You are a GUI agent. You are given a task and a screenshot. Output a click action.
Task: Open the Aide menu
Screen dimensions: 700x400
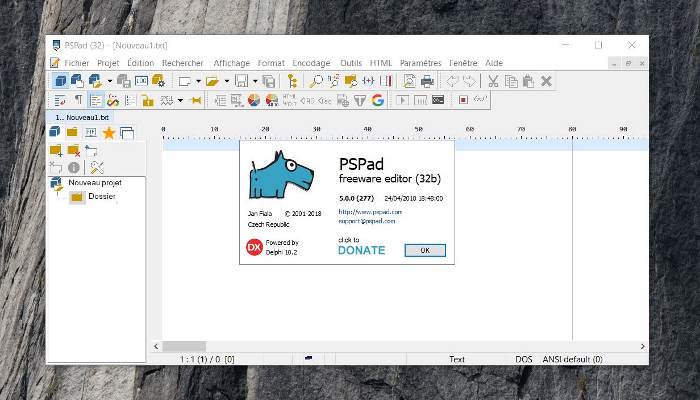point(494,63)
